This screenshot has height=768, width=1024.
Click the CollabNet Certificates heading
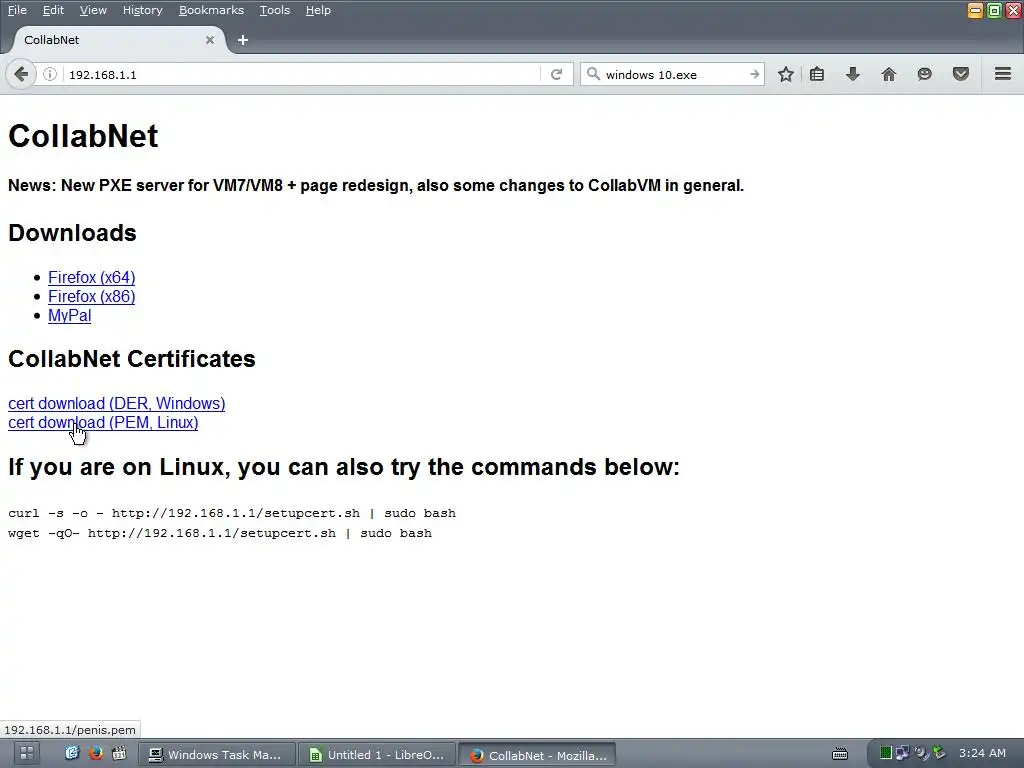click(x=132, y=359)
